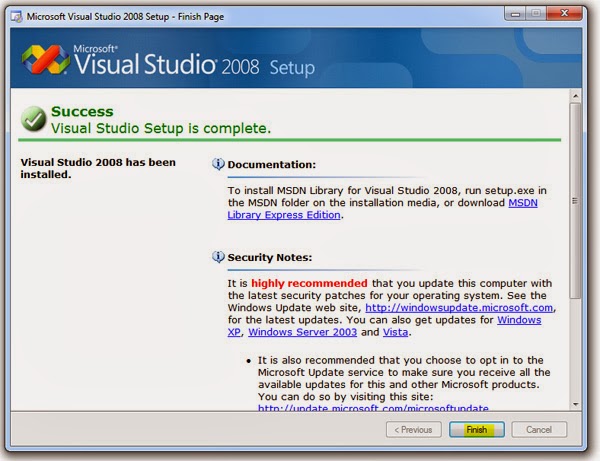Click the 'highly recommended' red text
The image size is (600, 461).
click(309, 283)
